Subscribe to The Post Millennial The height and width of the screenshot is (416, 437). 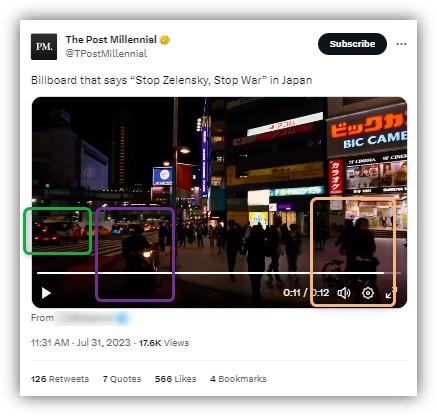(352, 44)
